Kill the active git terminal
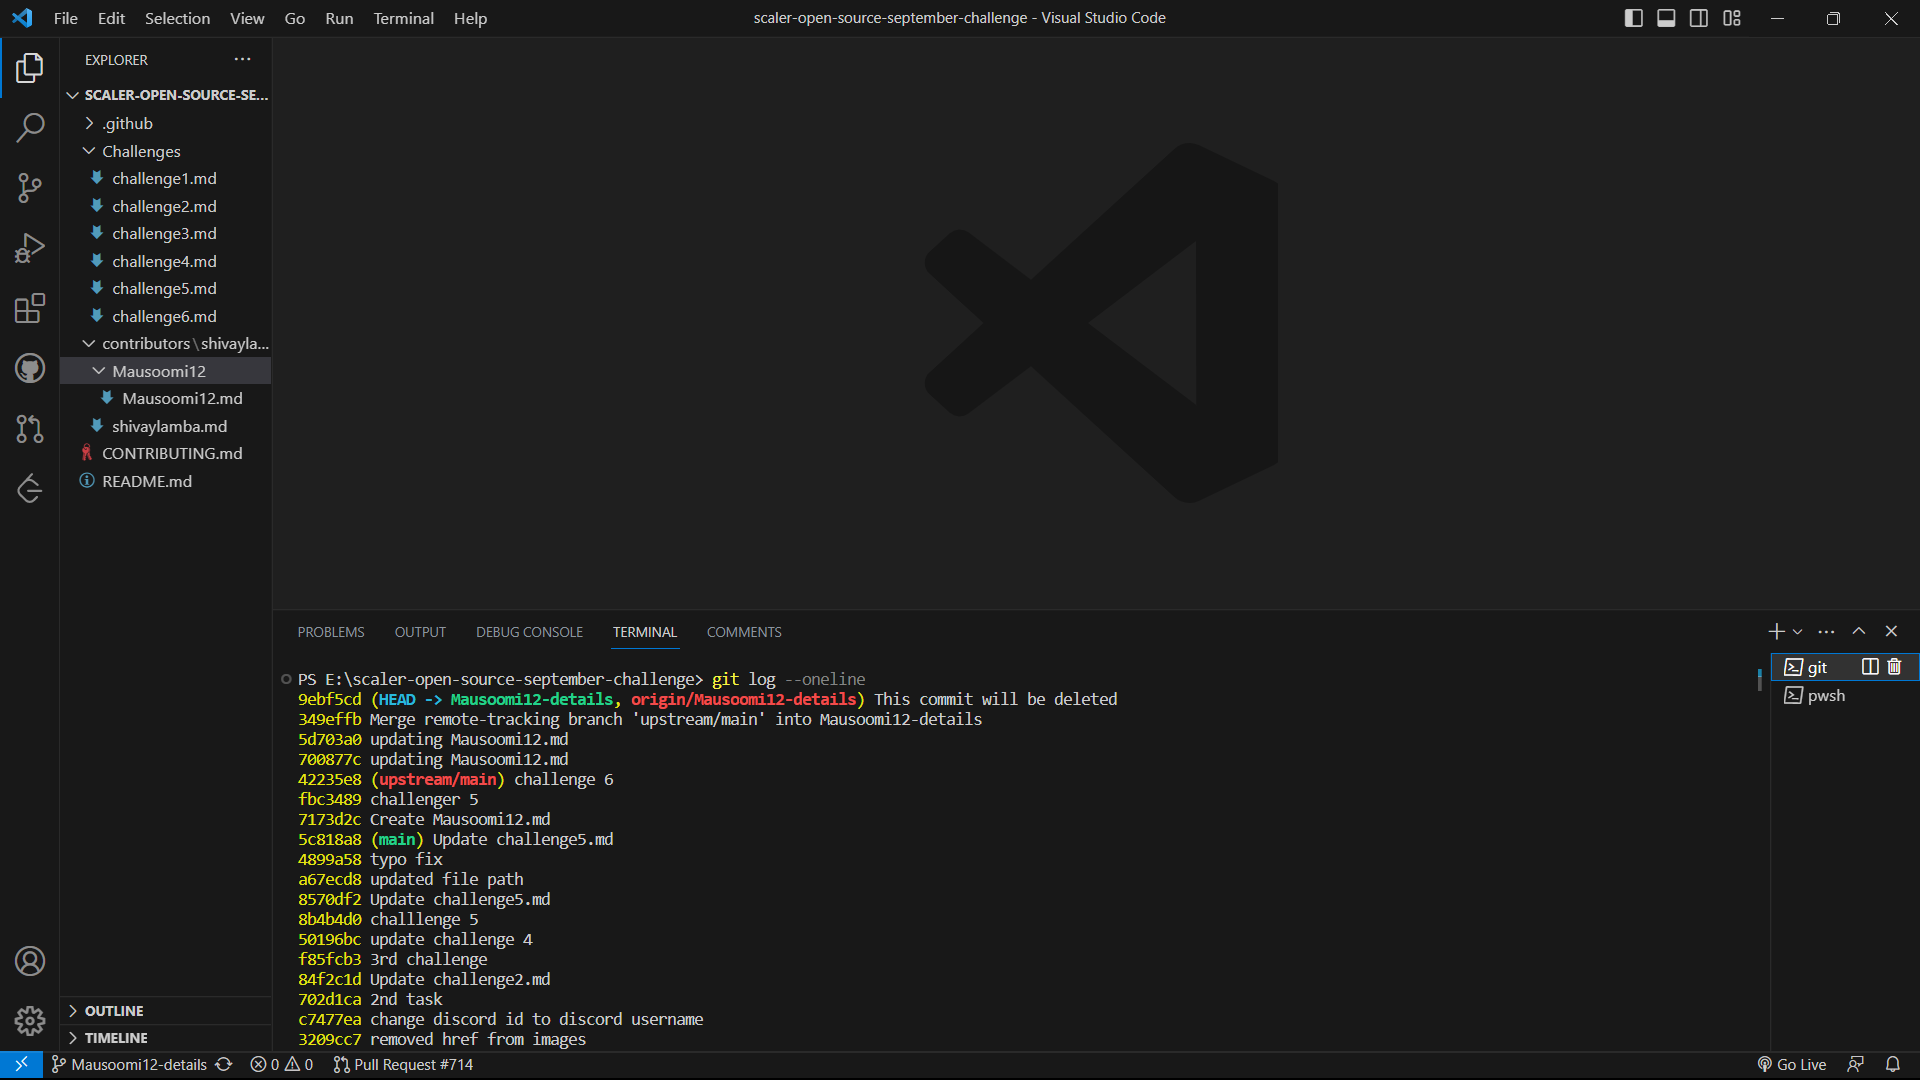 (x=1895, y=667)
